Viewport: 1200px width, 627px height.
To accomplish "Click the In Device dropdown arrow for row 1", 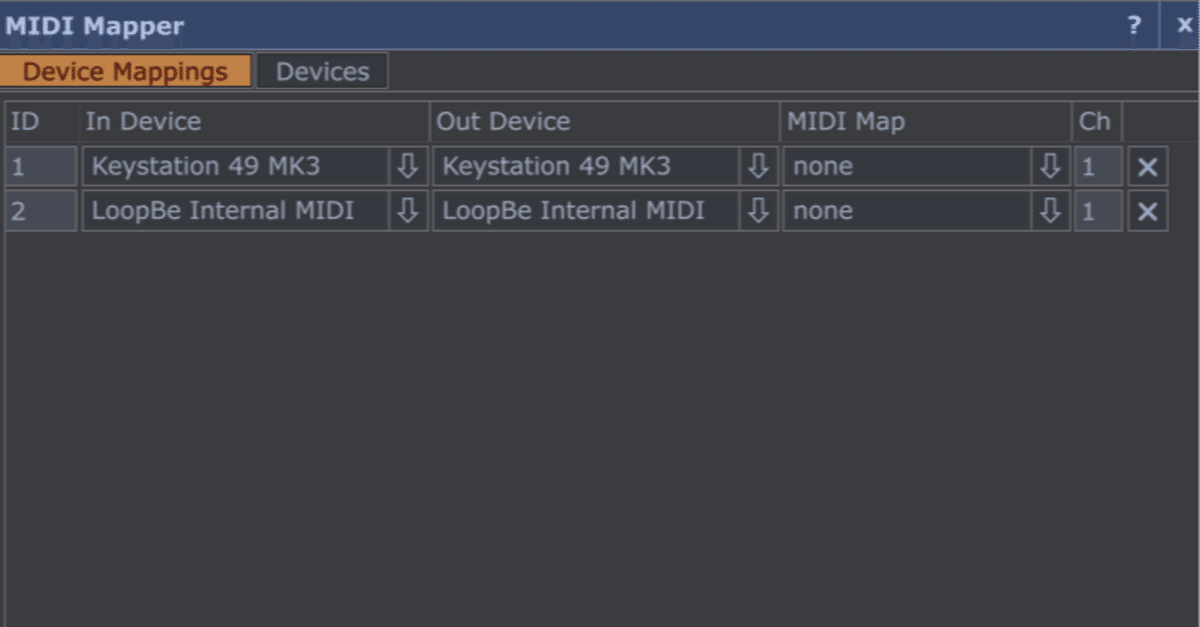I will pyautogui.click(x=407, y=166).
